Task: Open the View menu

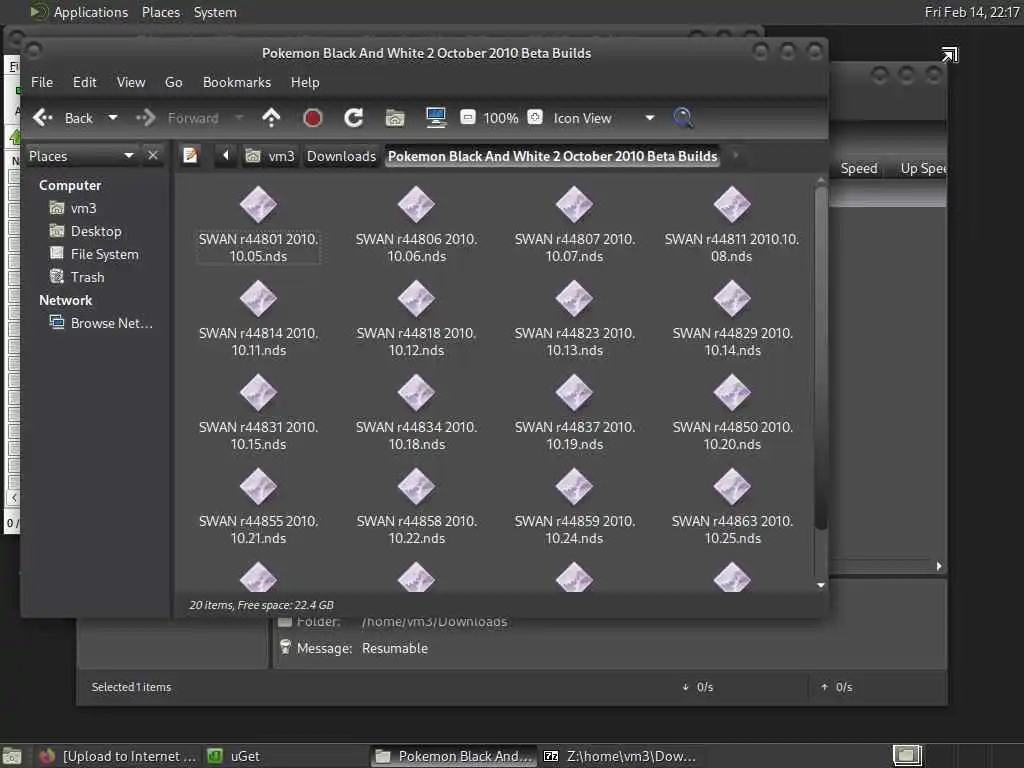Action: (x=131, y=82)
